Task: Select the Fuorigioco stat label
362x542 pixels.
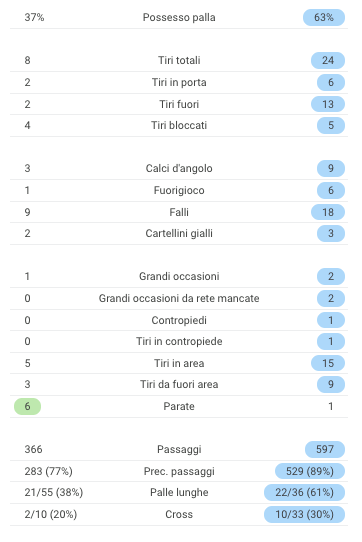Action: coord(179,190)
